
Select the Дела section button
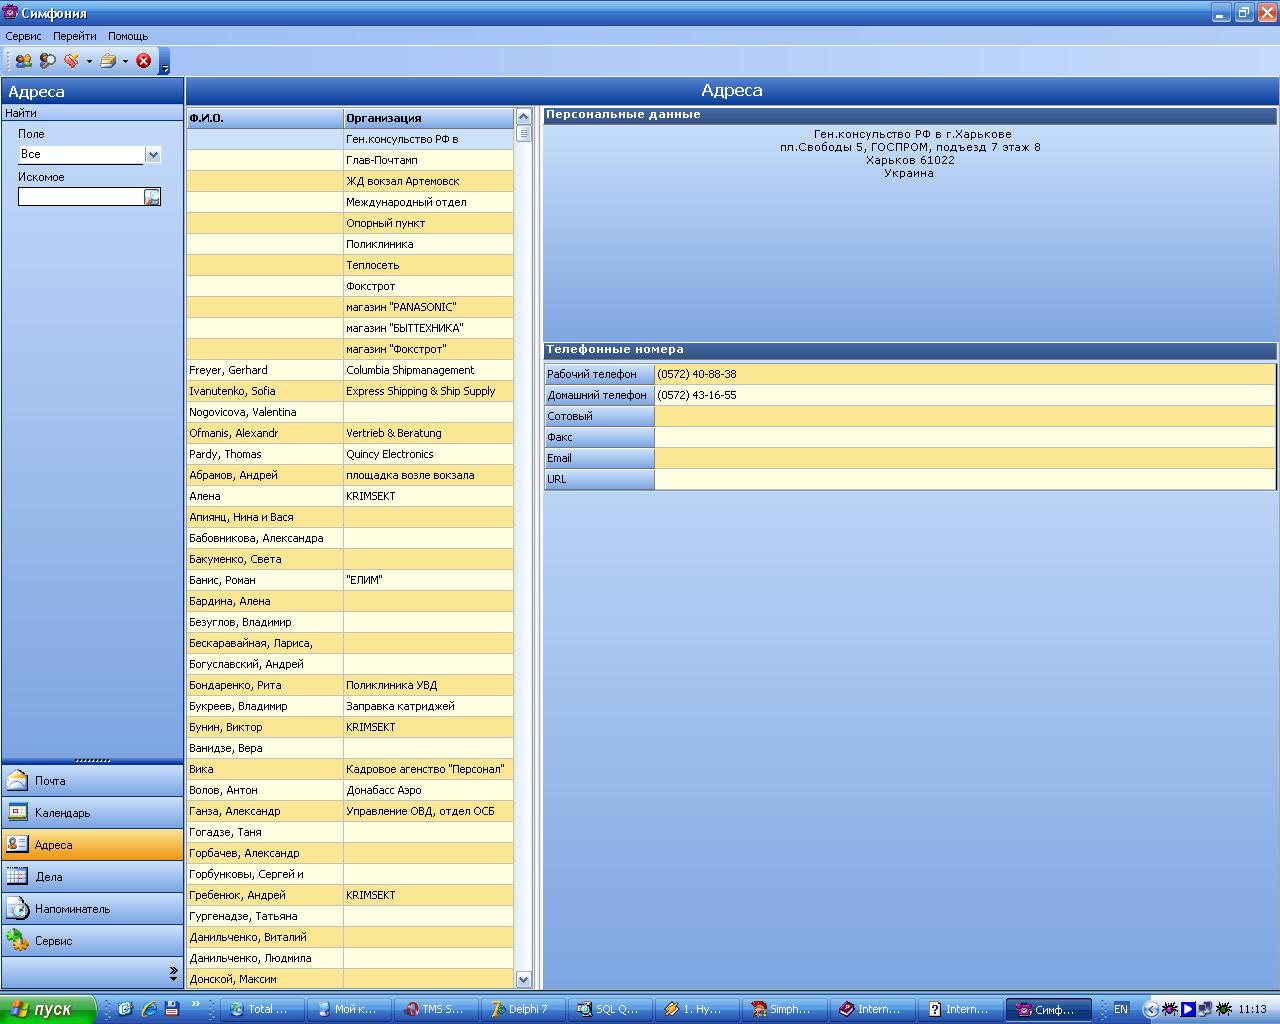pyautogui.click(x=92, y=877)
